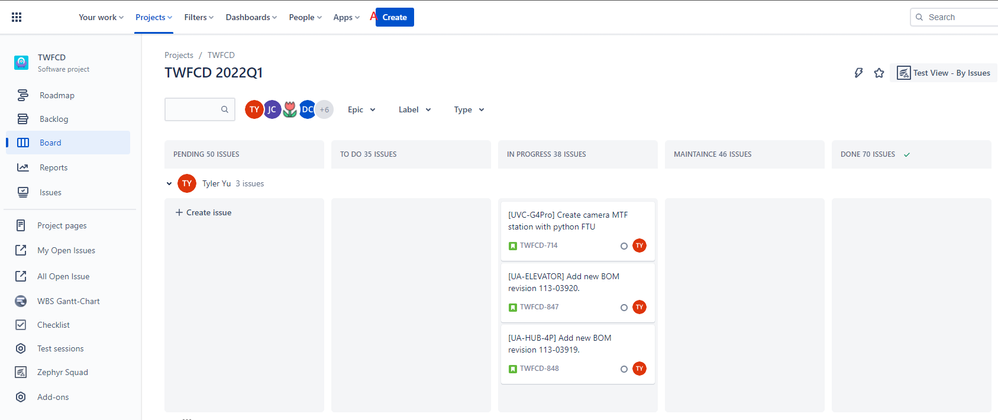Open the Label filter dropdown

pyautogui.click(x=414, y=110)
